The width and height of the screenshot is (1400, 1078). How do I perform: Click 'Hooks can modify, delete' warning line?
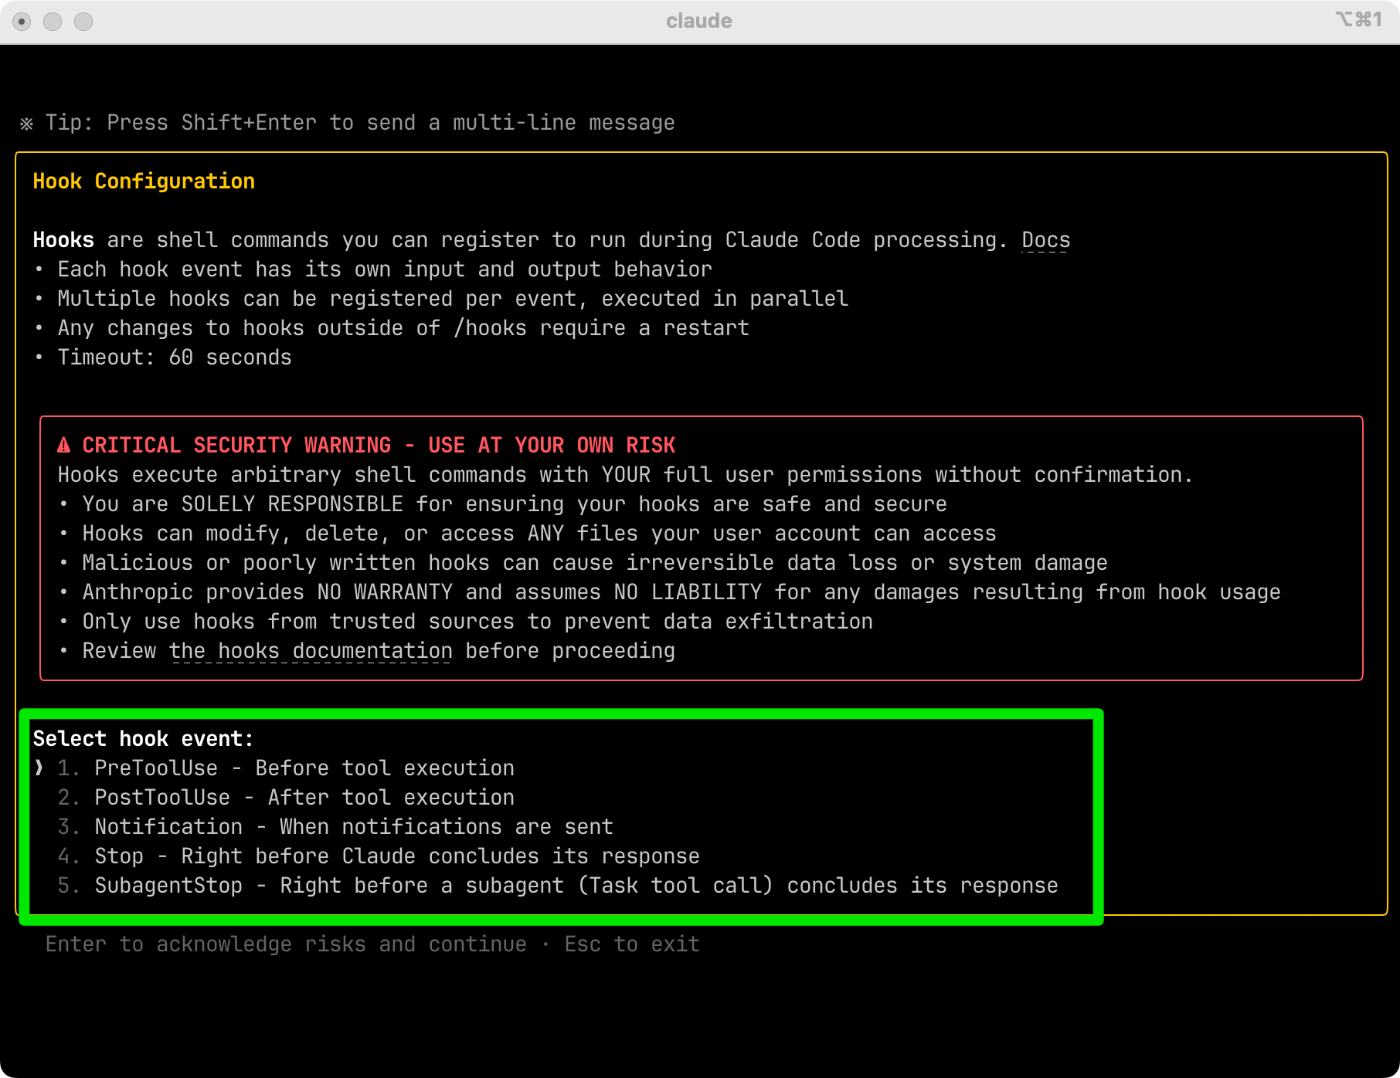539,533
